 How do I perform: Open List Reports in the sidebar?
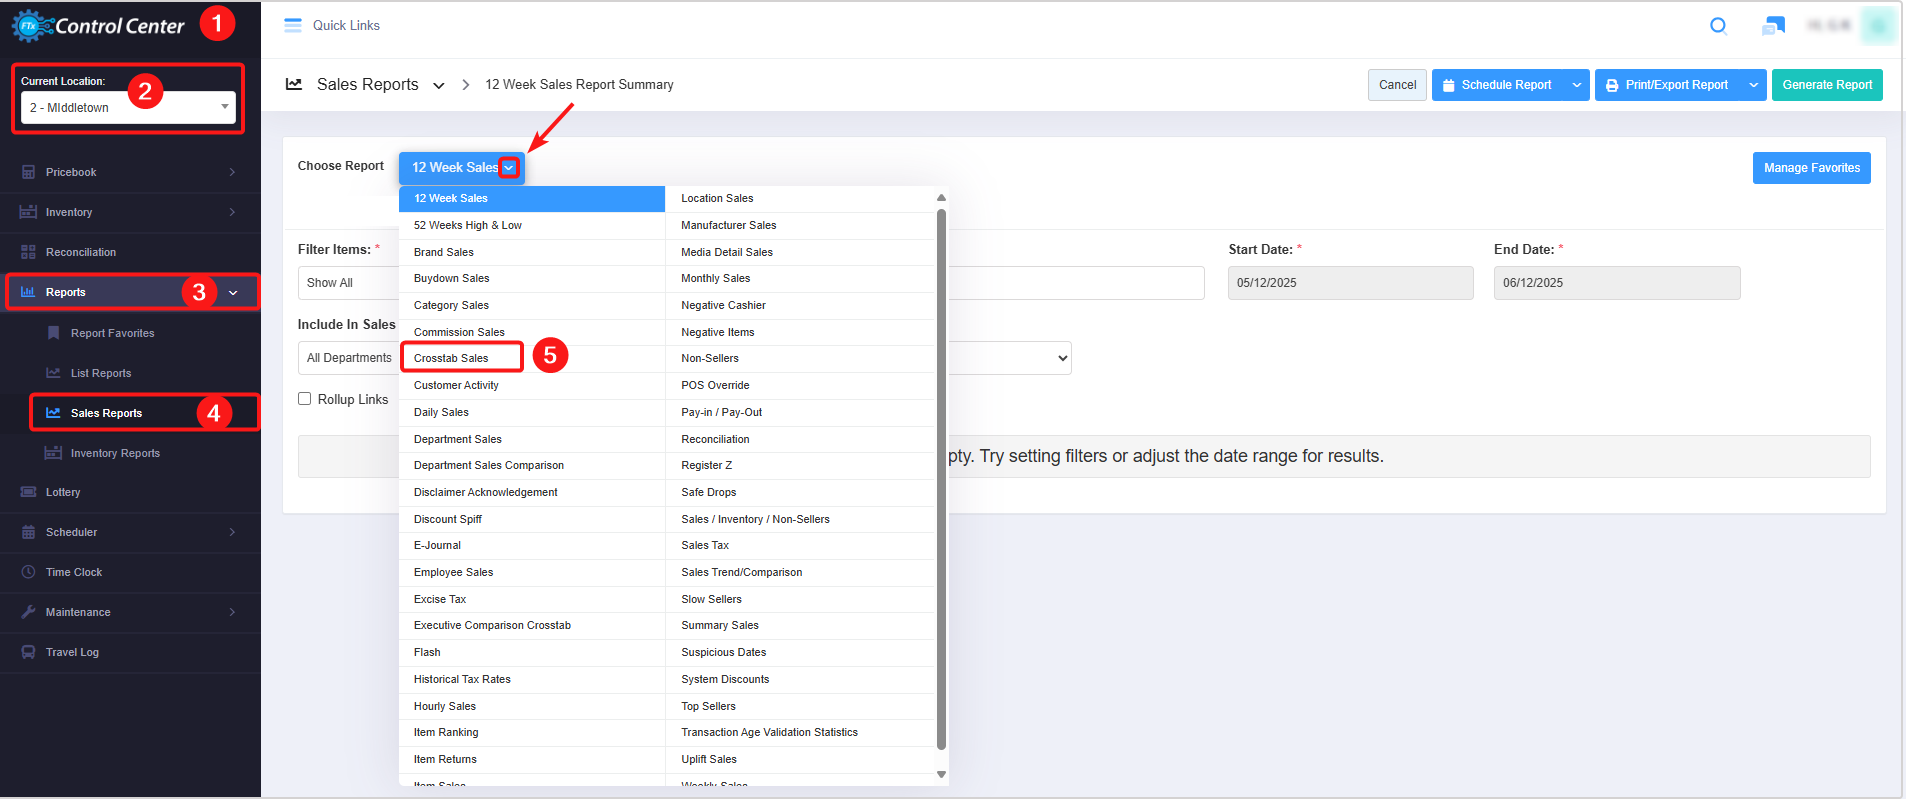(101, 373)
